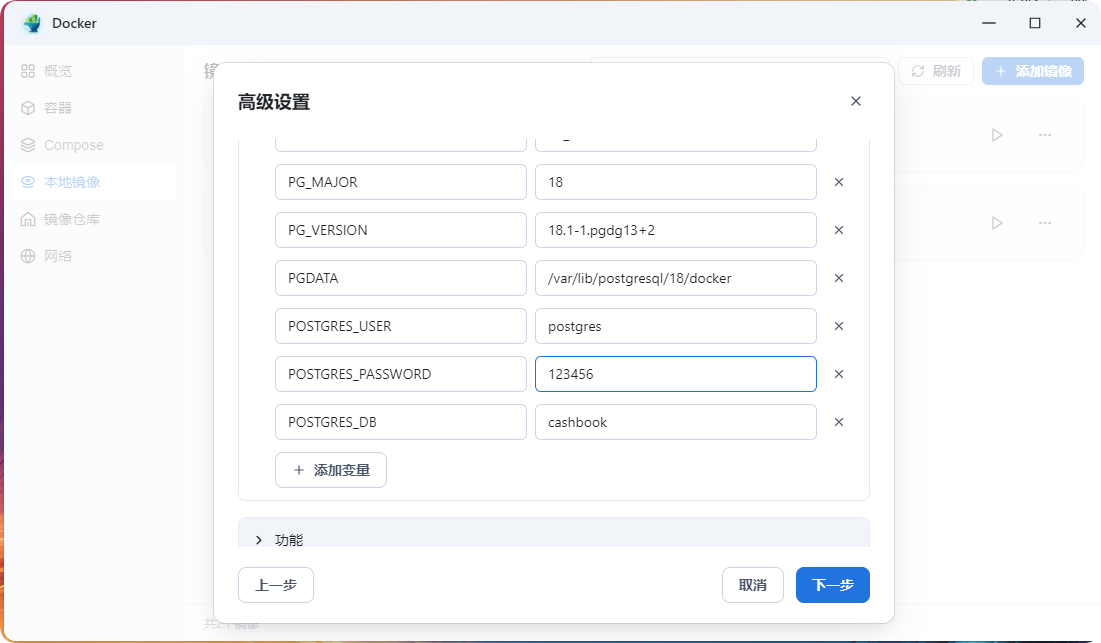Go back with 上一步 button
1101x643 pixels.
point(276,585)
